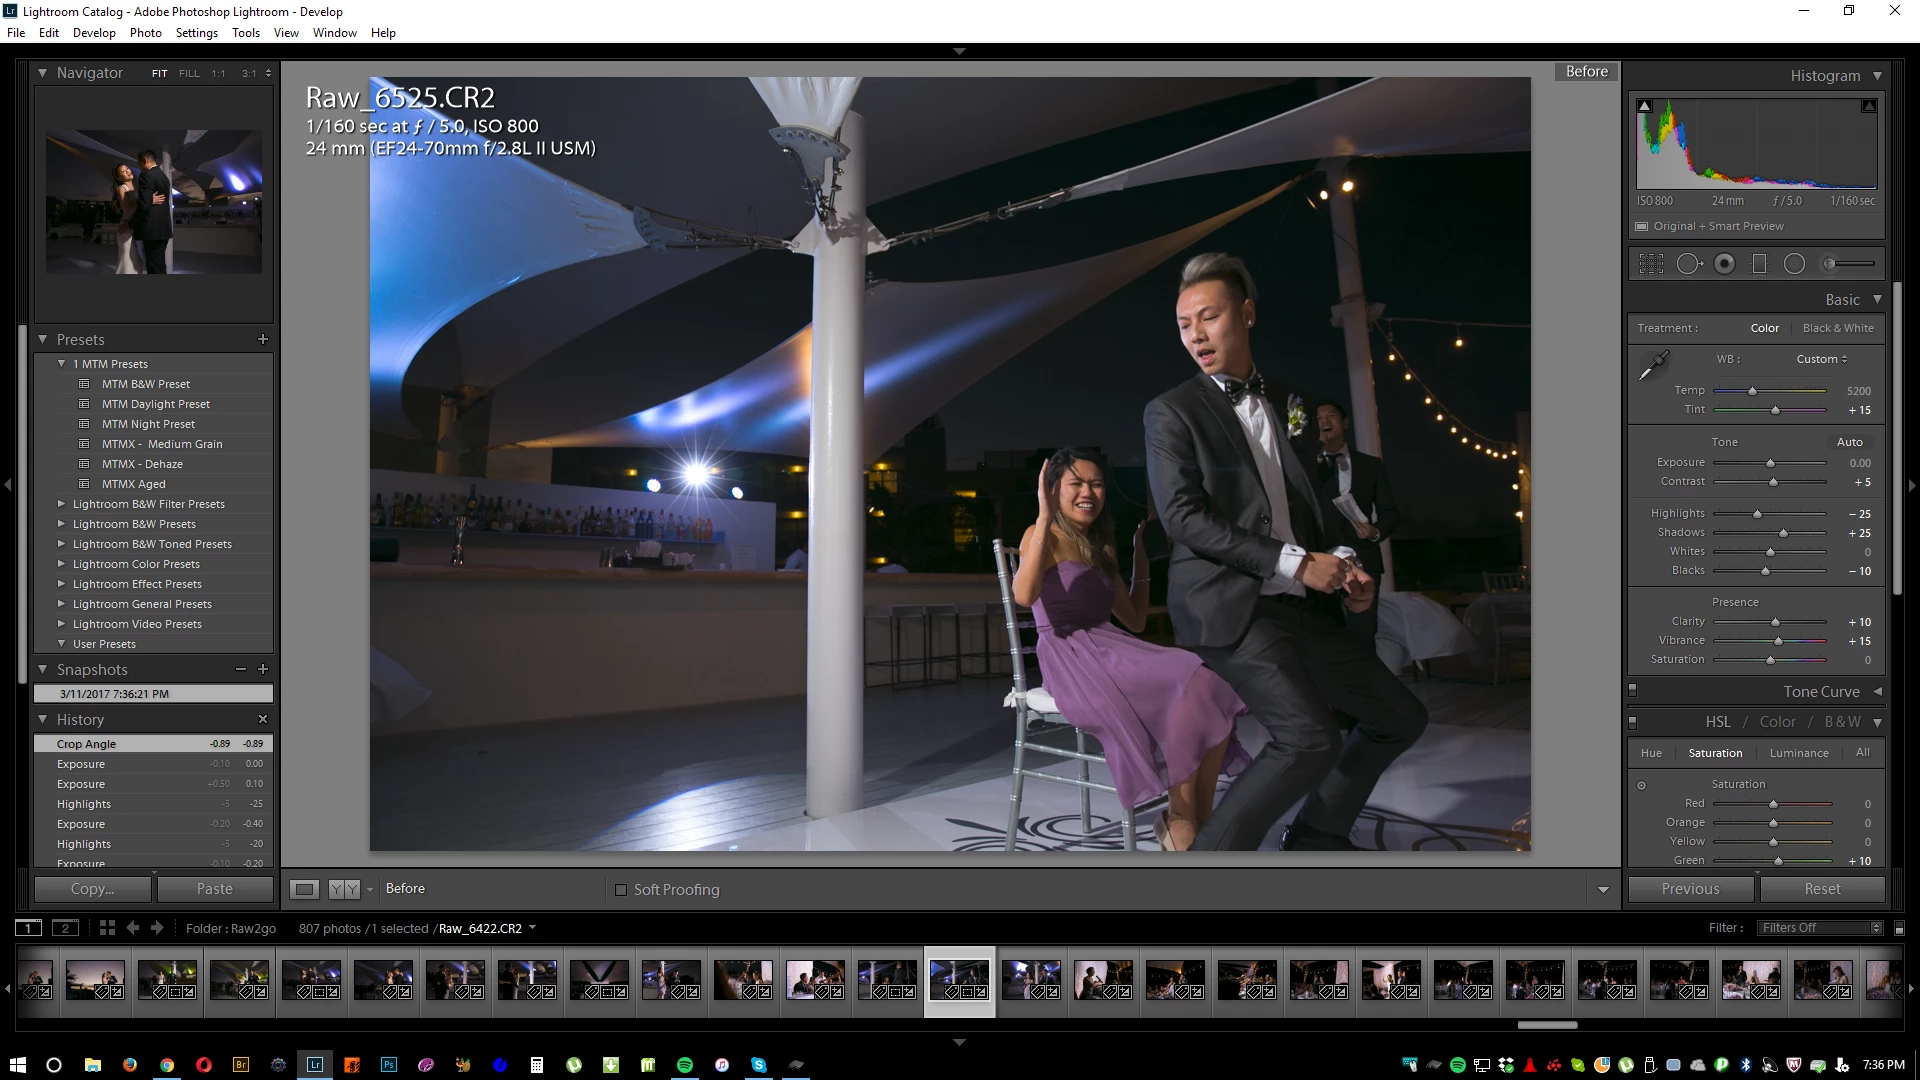Open the Develop menu

(x=94, y=33)
